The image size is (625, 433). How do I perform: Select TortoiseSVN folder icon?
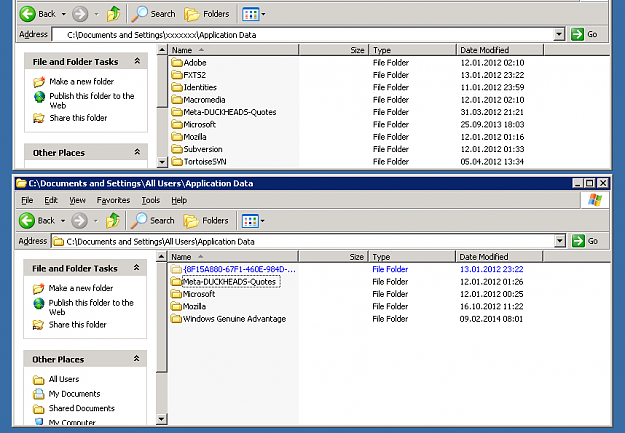coord(177,161)
